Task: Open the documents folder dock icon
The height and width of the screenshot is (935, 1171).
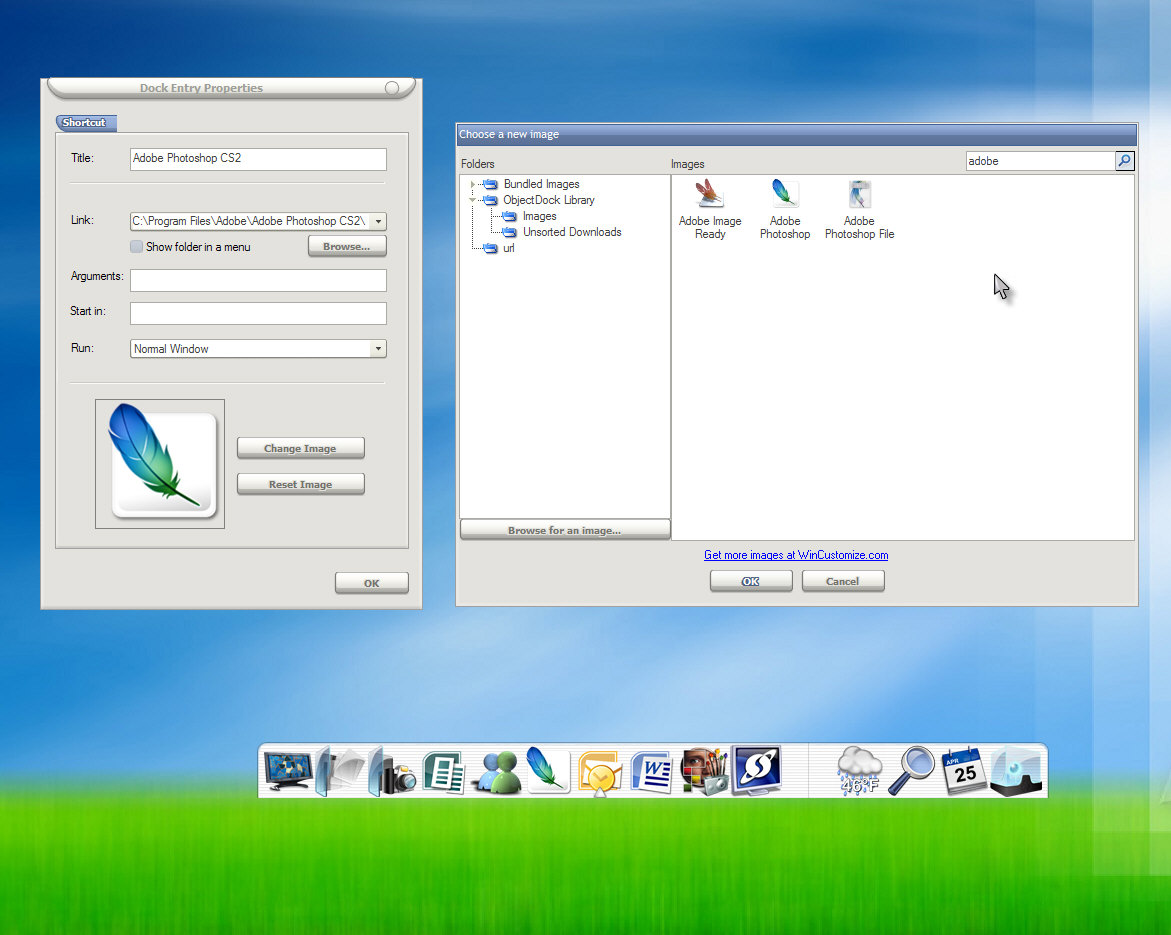Action: [x=341, y=771]
